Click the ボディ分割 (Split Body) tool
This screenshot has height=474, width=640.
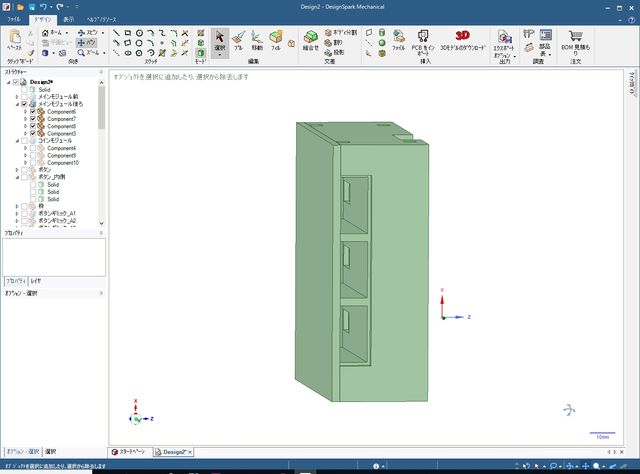pos(341,32)
